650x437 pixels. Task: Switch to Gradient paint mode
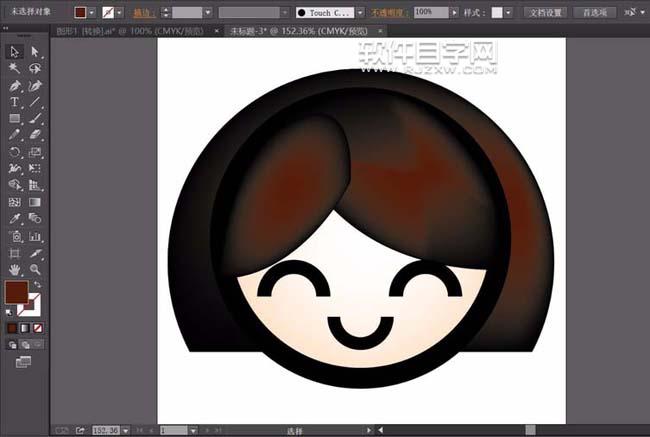(25, 327)
